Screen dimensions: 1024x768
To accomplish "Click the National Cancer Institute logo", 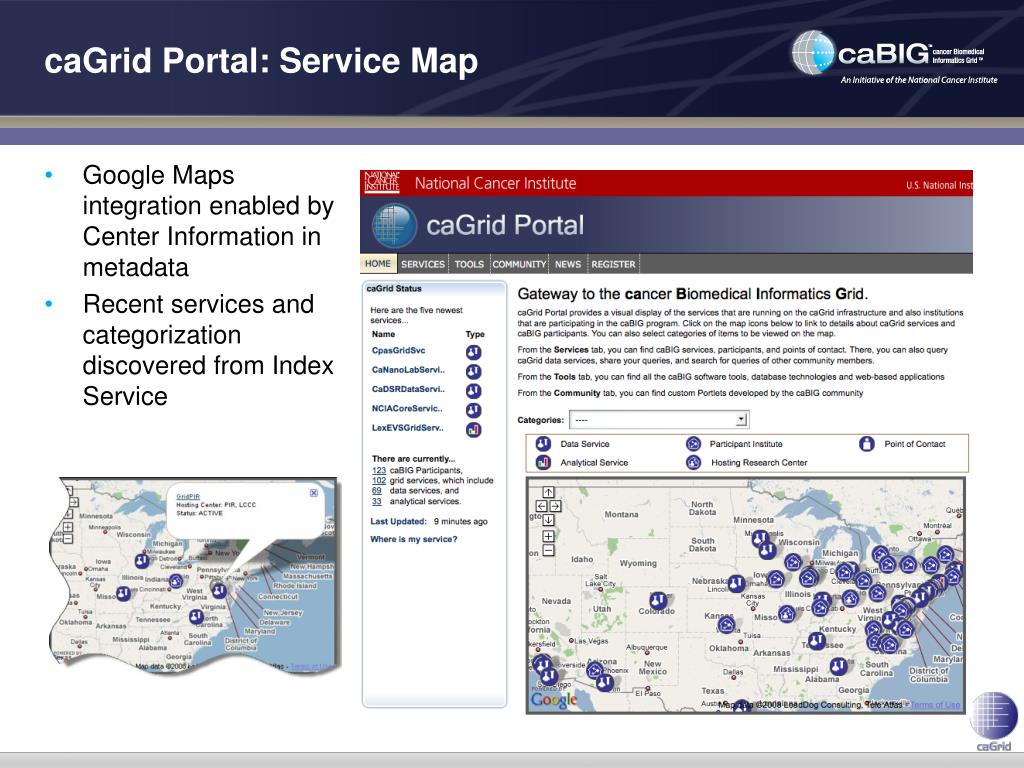I will [381, 182].
